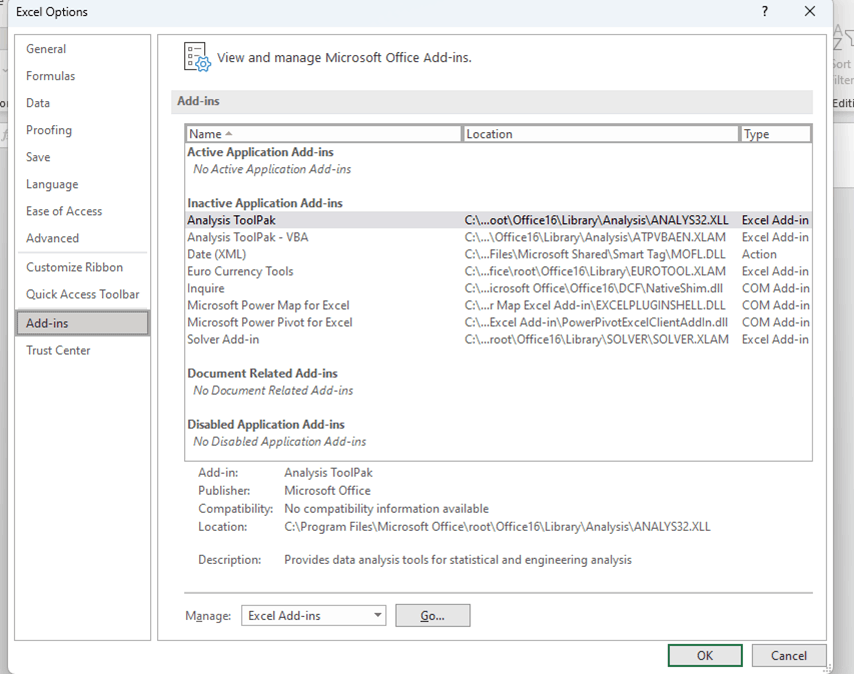
Task: Click the EUROTOOL.XLAM location cell
Action: [595, 272]
